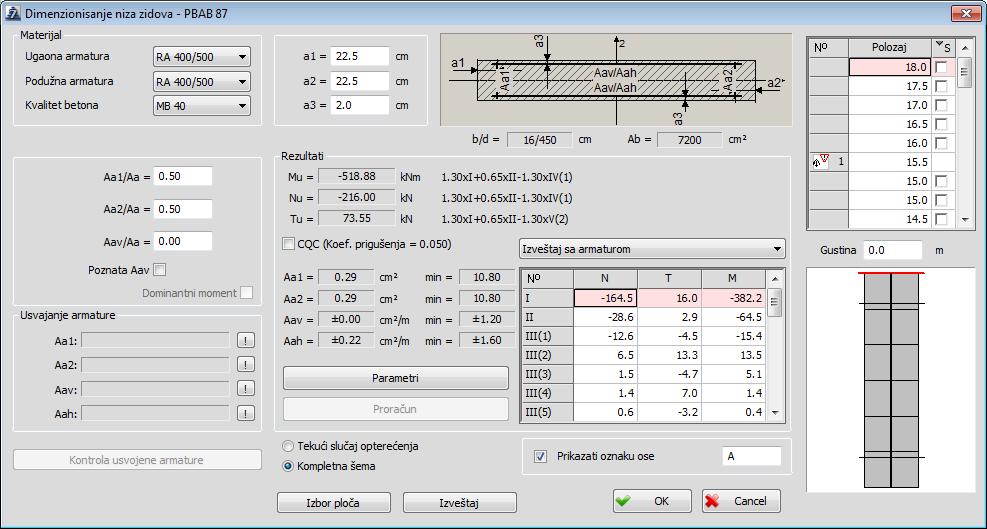Check the S box for position 18.0
The height and width of the screenshot is (529, 987).
point(941,67)
